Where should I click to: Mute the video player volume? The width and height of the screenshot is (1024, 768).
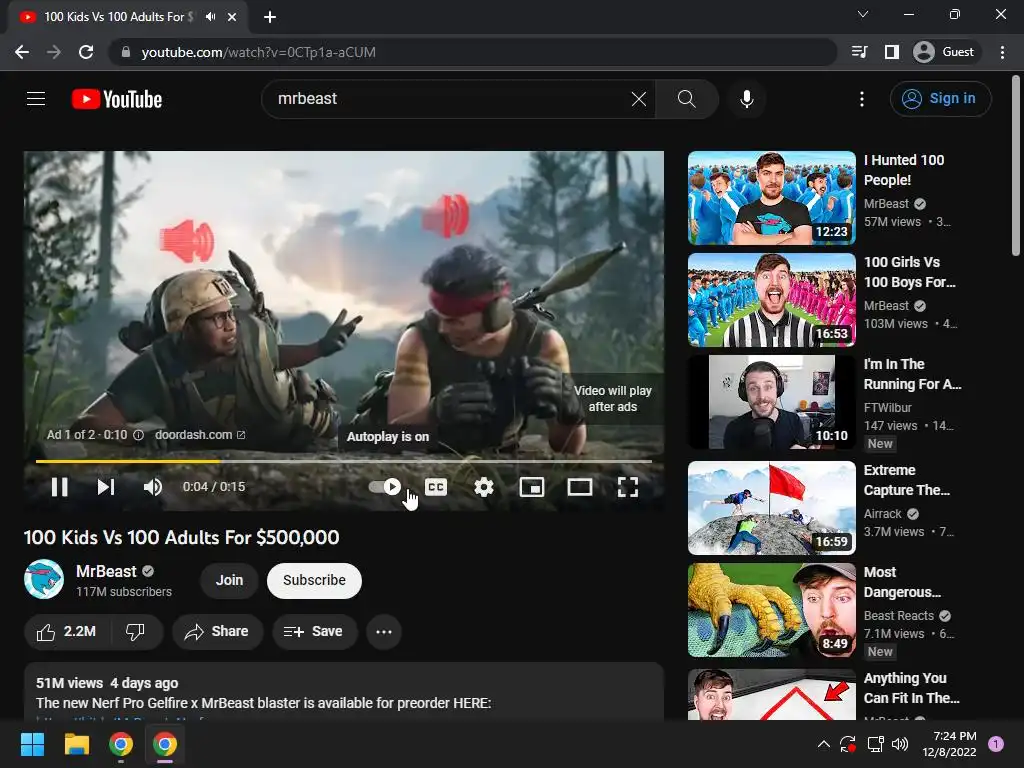pos(153,487)
